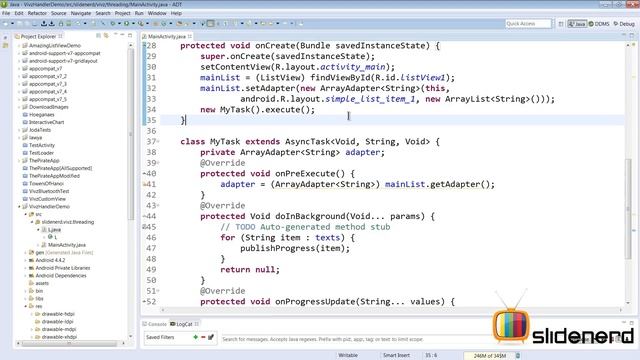This screenshot has height=360, width=640.
Task: Toggle the fold marker on line 37
Action: coord(158,142)
